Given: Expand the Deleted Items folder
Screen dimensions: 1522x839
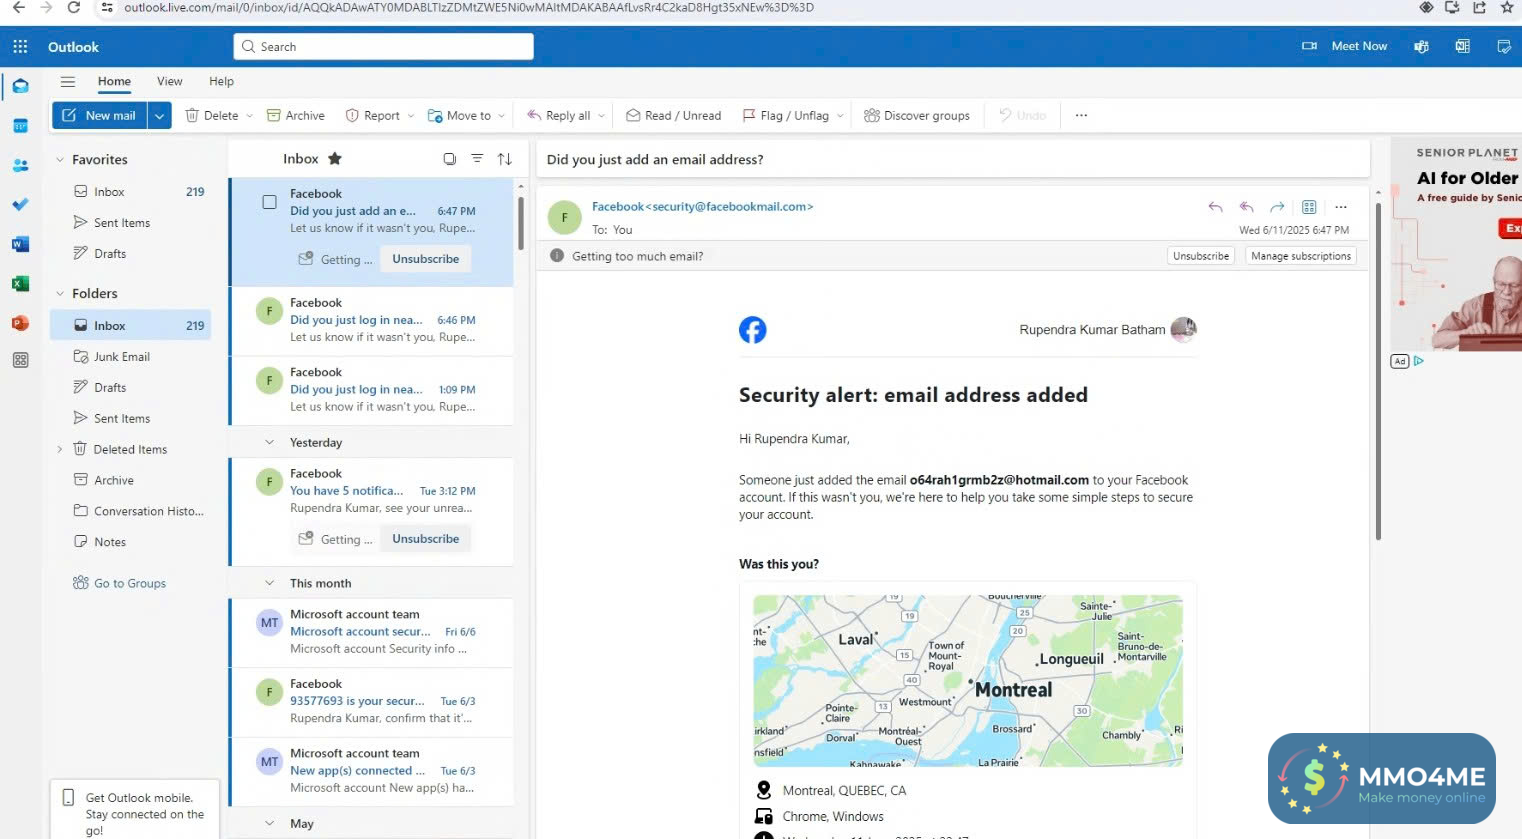Looking at the screenshot, I should [60, 450].
